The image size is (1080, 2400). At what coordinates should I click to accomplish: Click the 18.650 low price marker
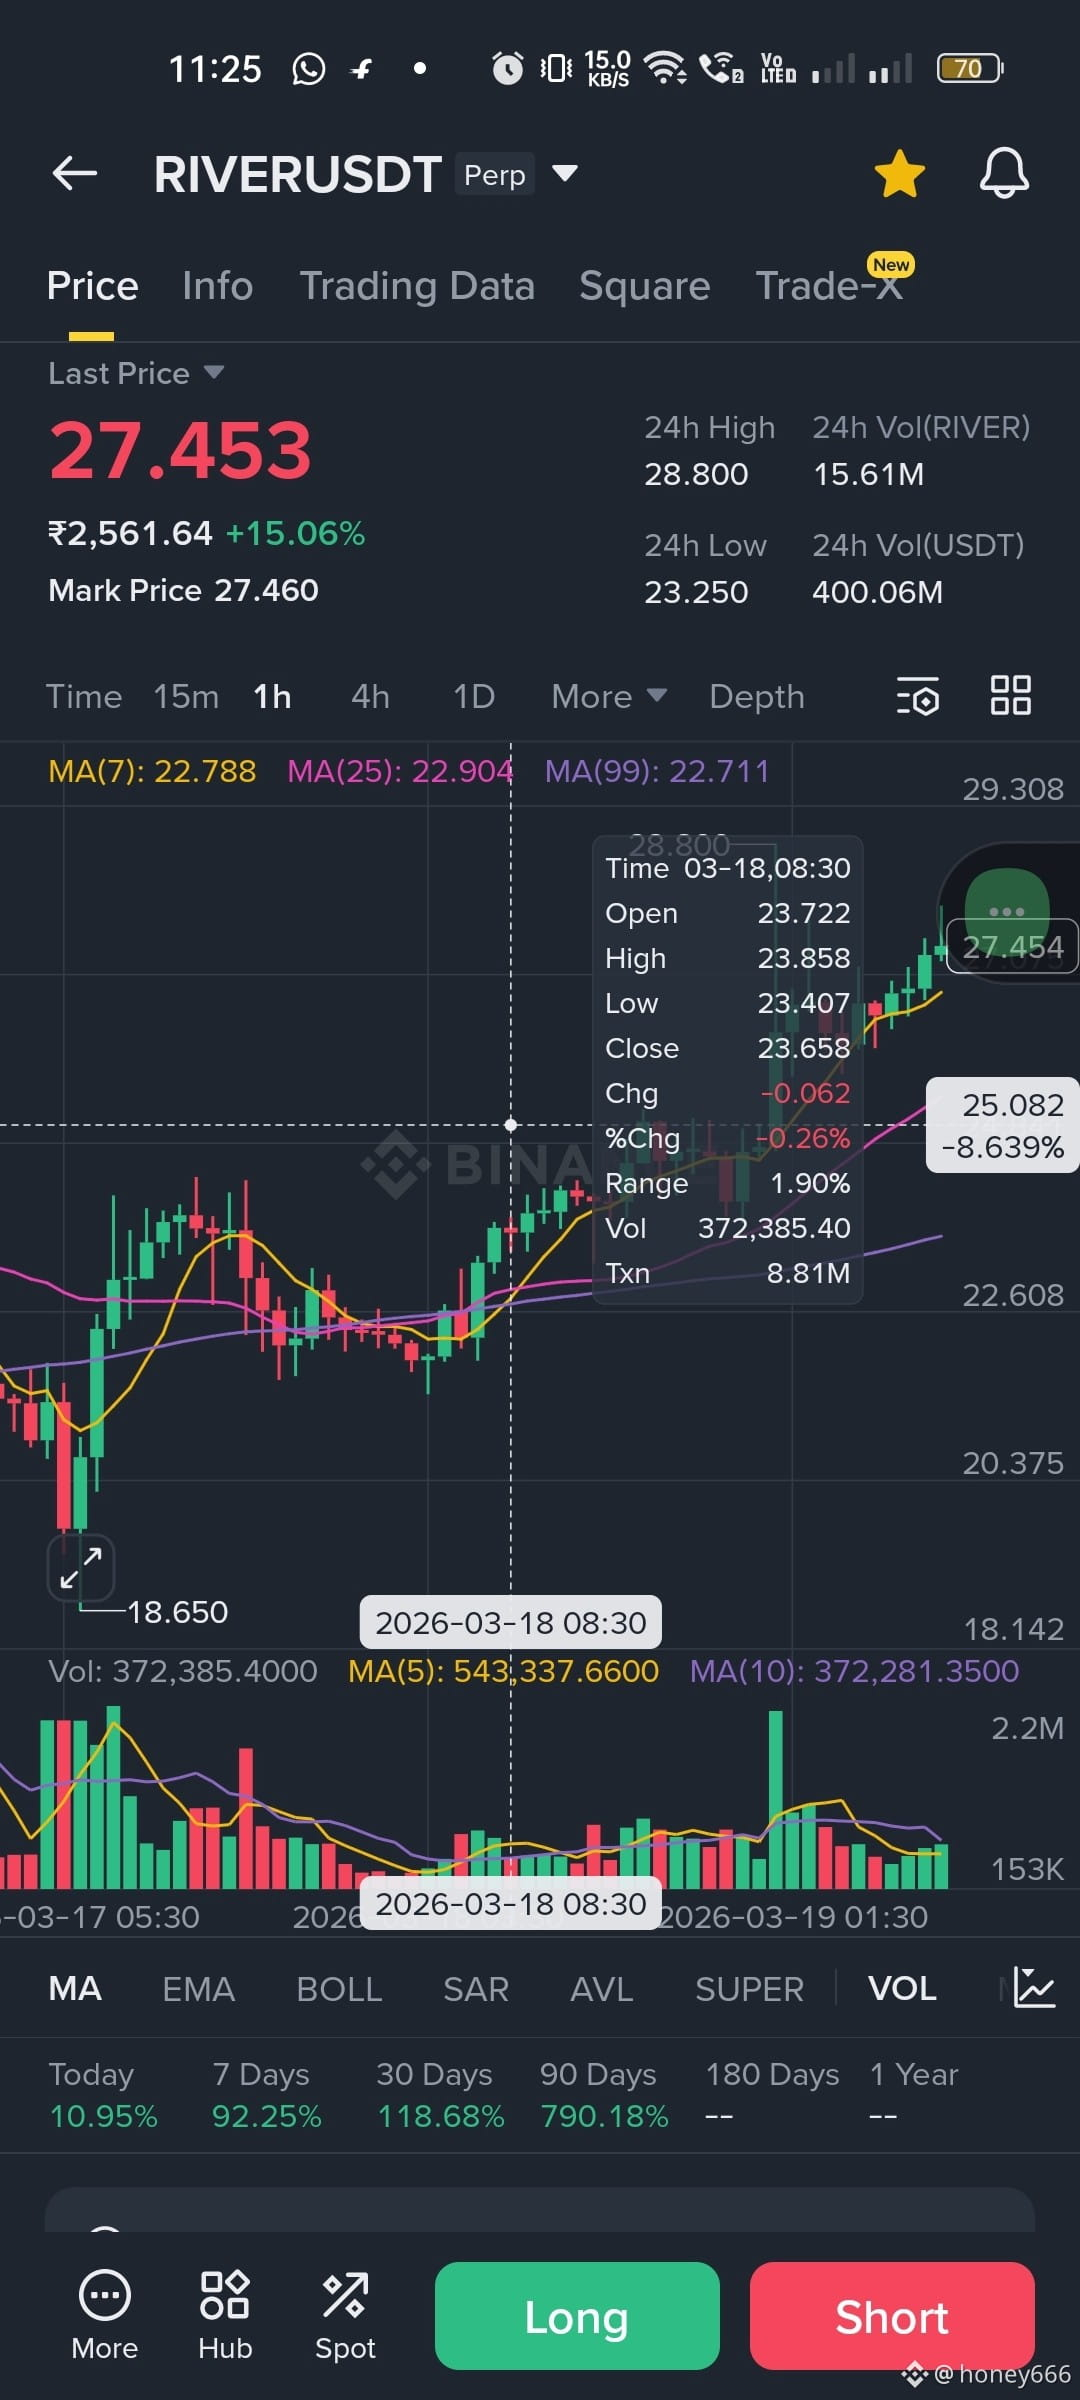(177, 1612)
